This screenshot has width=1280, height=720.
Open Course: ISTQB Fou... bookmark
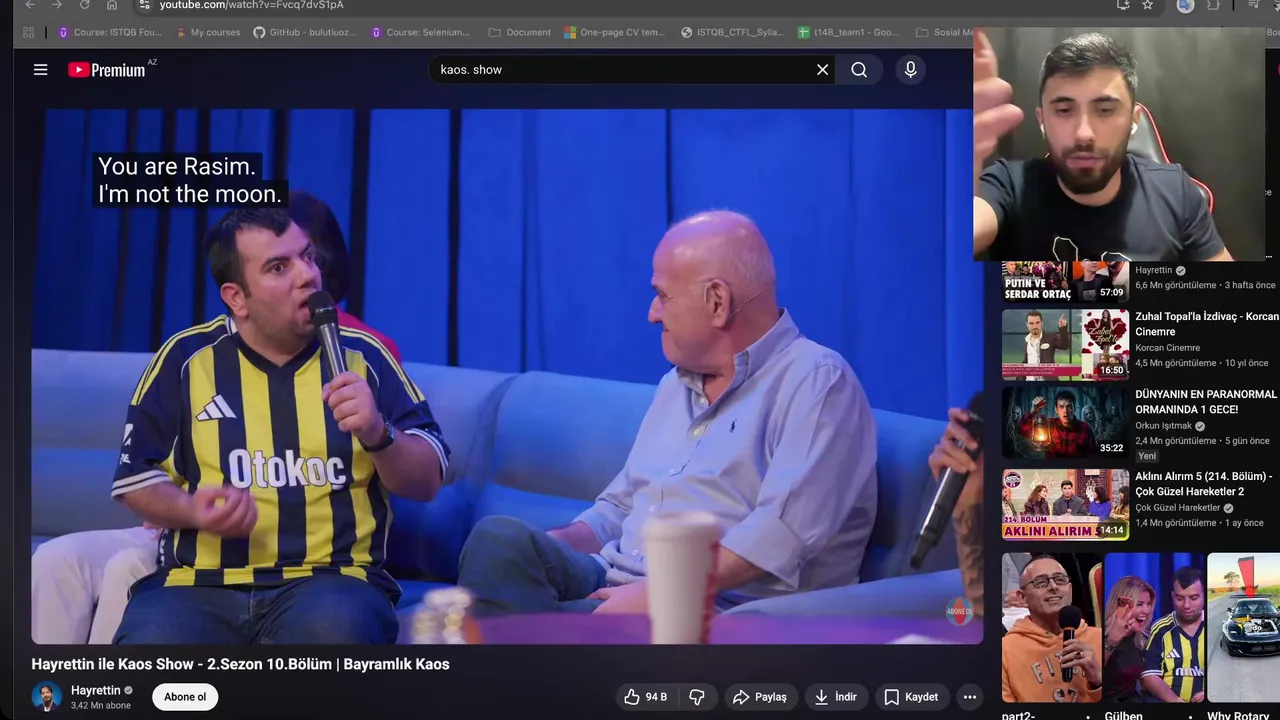click(109, 32)
